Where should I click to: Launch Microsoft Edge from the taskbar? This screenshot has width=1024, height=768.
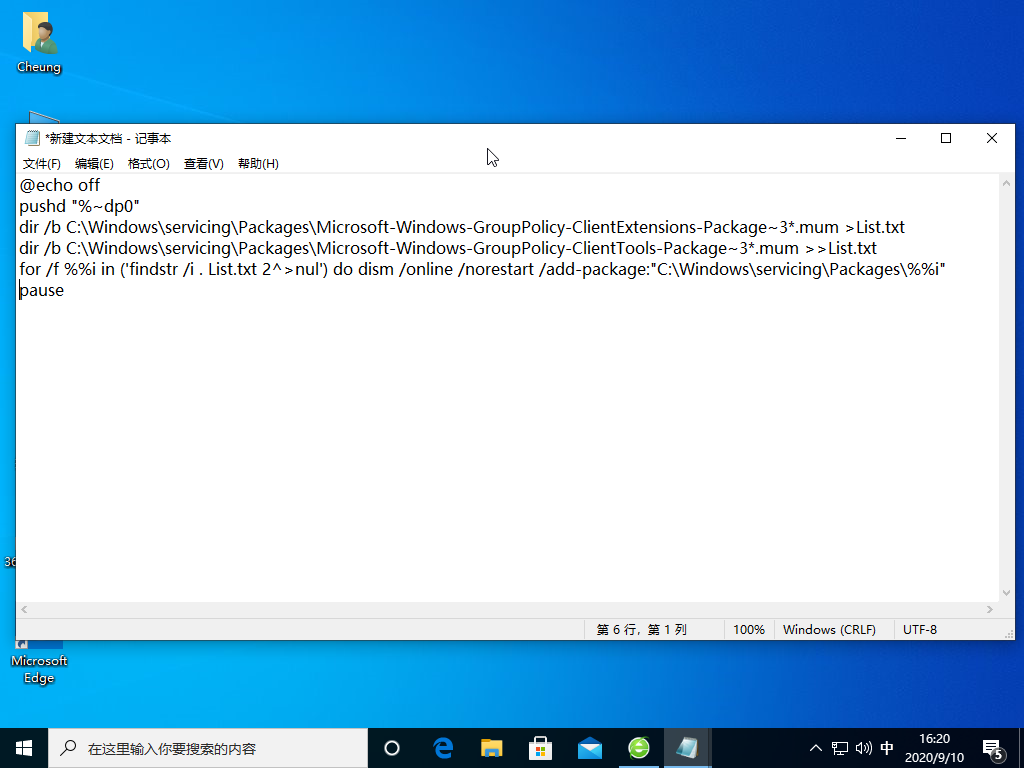coord(443,747)
